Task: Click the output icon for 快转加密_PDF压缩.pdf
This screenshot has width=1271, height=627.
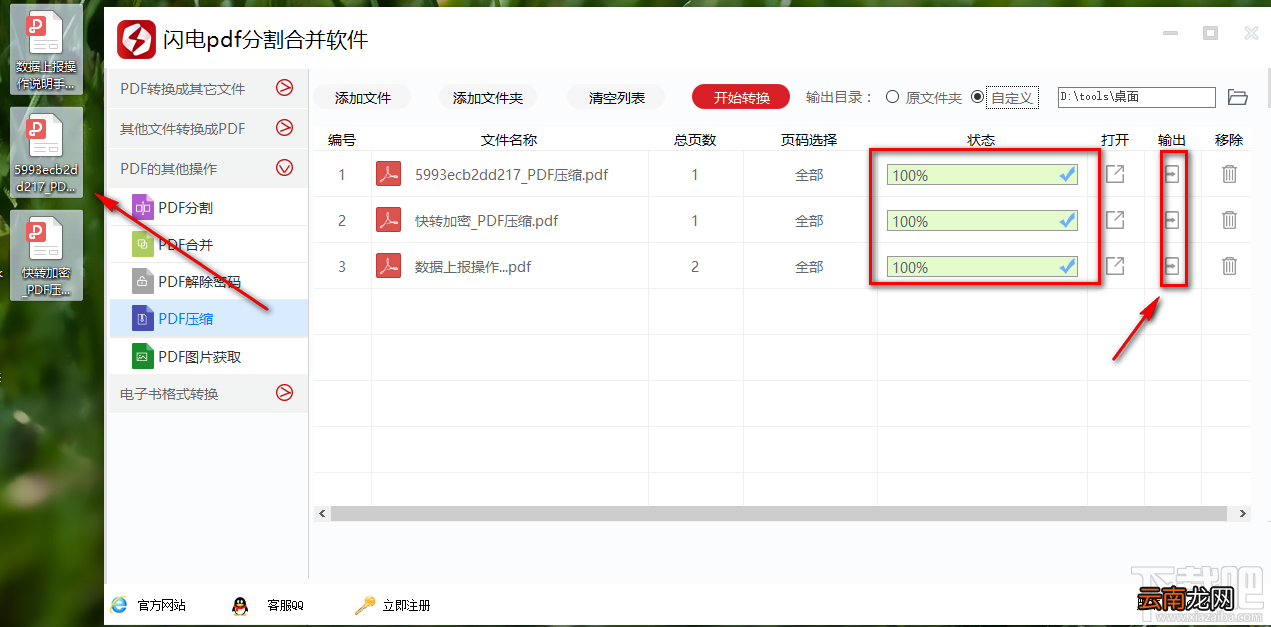Action: pos(1172,220)
